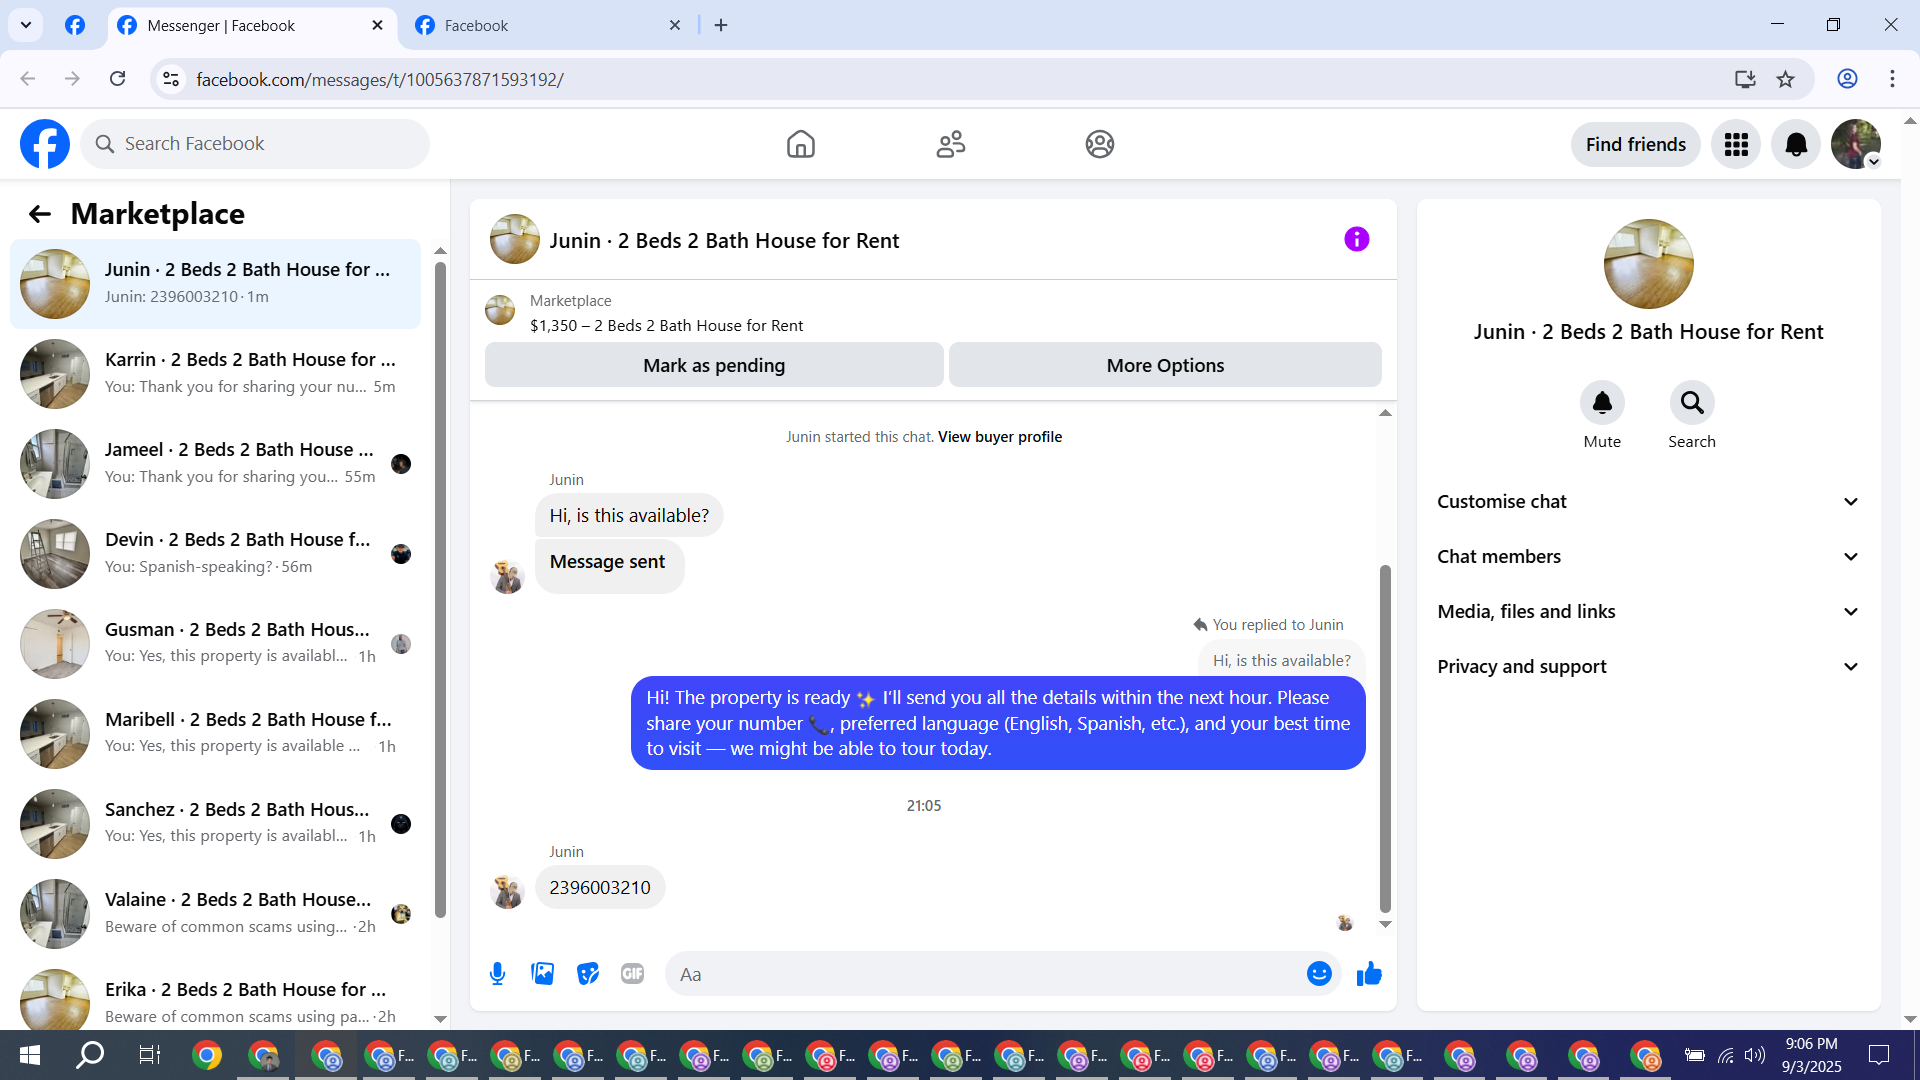
Task: Bookmark this tab with star icon
Action: (x=1786, y=79)
